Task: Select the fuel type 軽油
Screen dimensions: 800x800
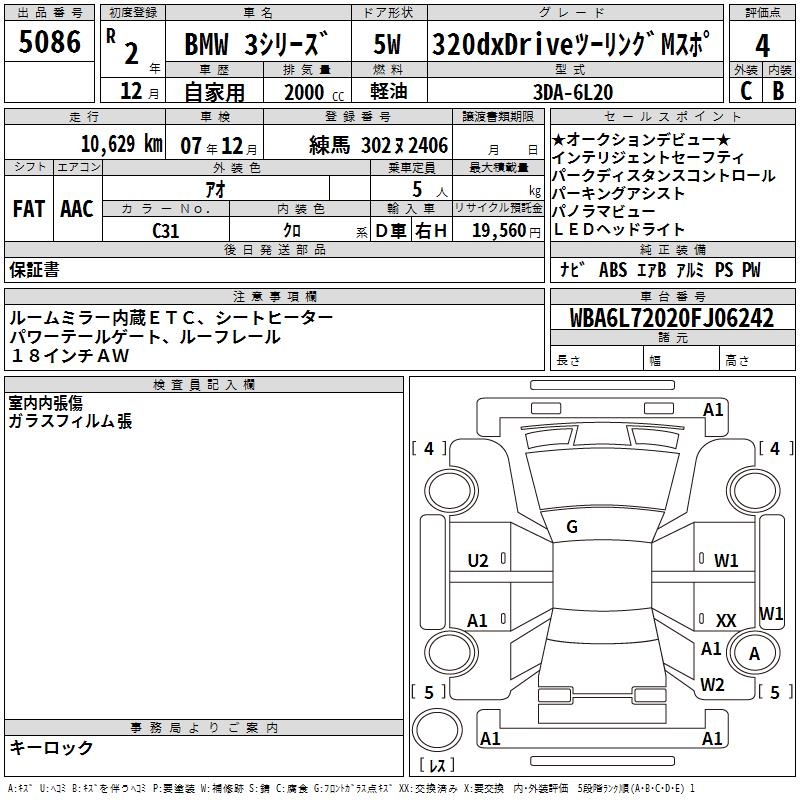Action: click(x=389, y=91)
